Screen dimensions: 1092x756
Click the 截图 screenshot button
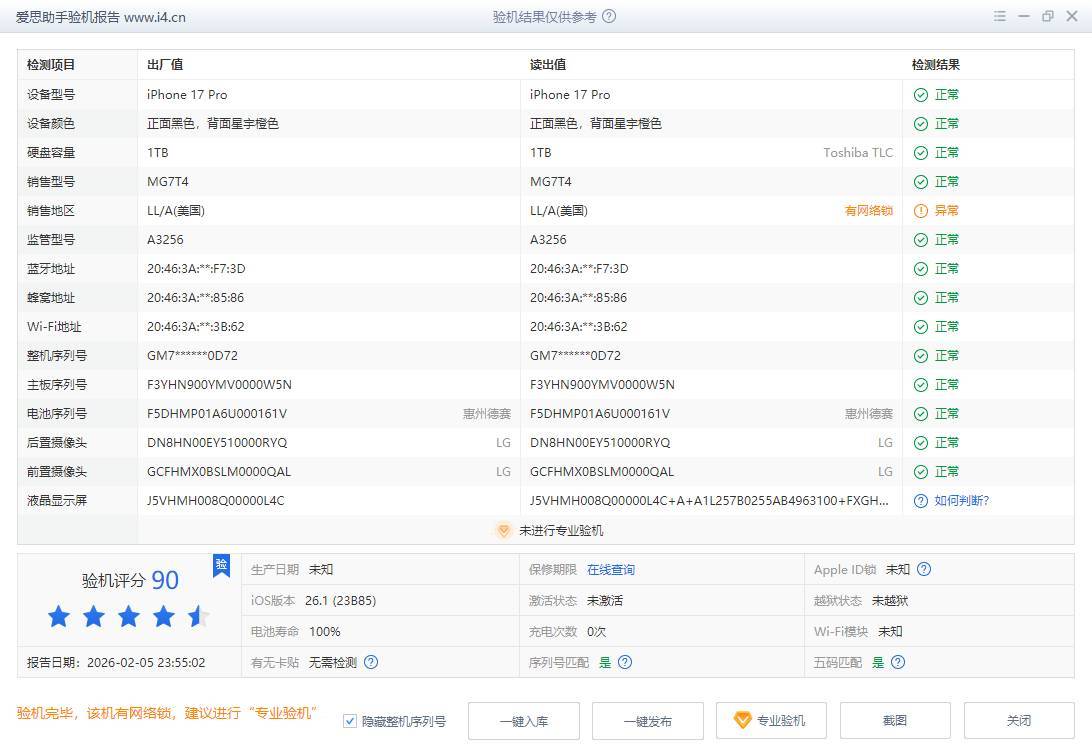(894, 721)
